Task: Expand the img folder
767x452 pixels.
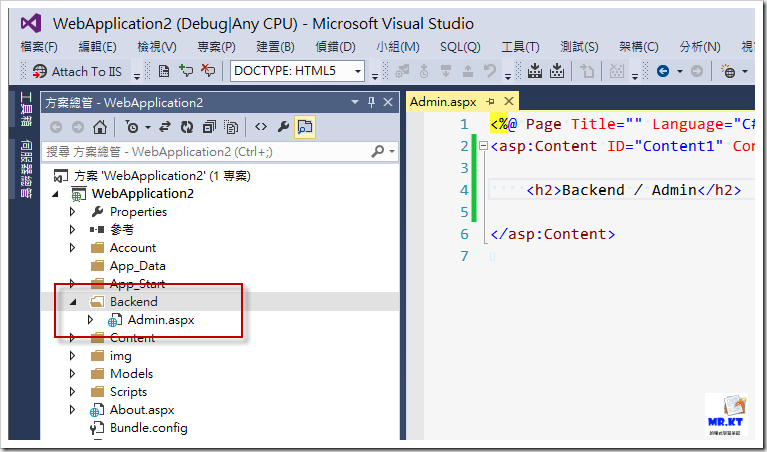Action: (x=72, y=356)
